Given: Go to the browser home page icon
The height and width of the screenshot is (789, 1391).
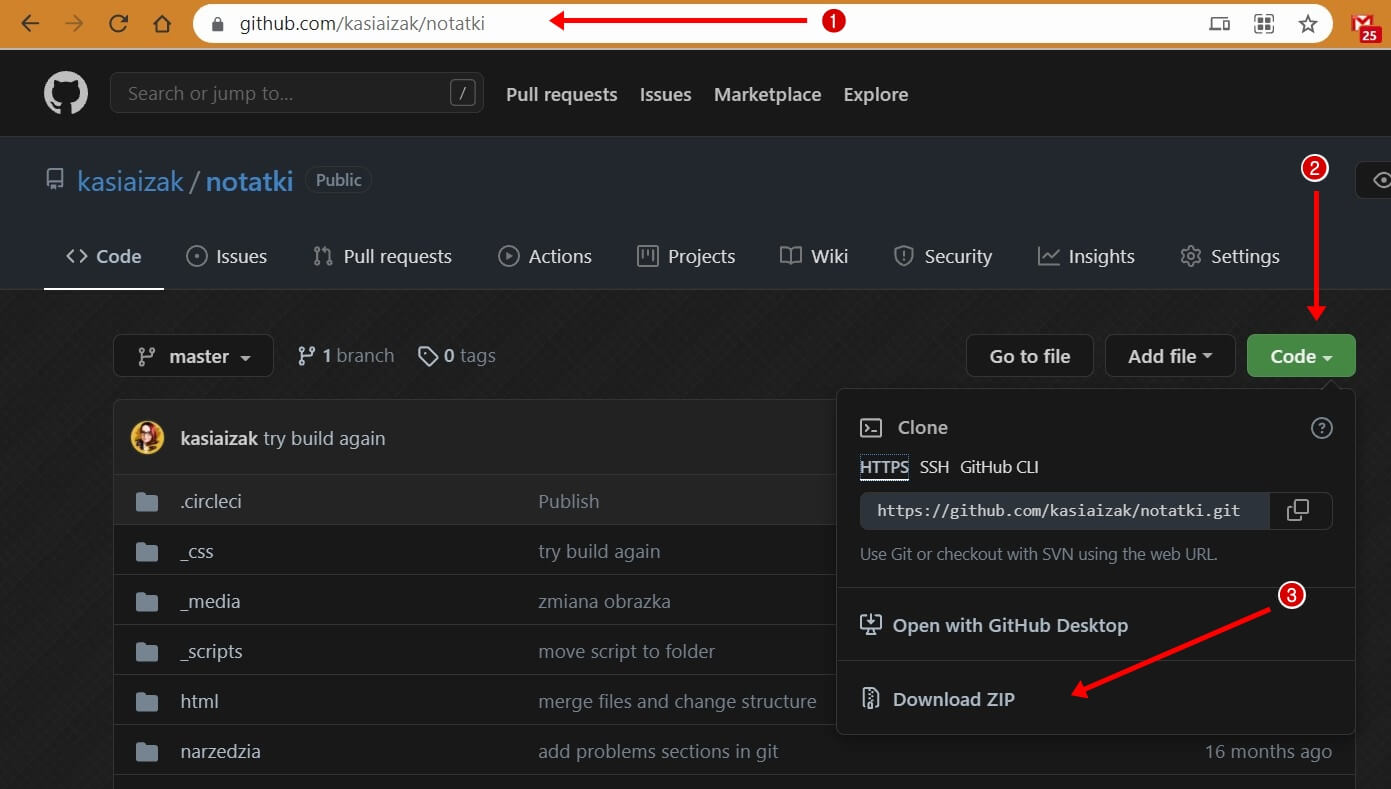Looking at the screenshot, I should 162,24.
